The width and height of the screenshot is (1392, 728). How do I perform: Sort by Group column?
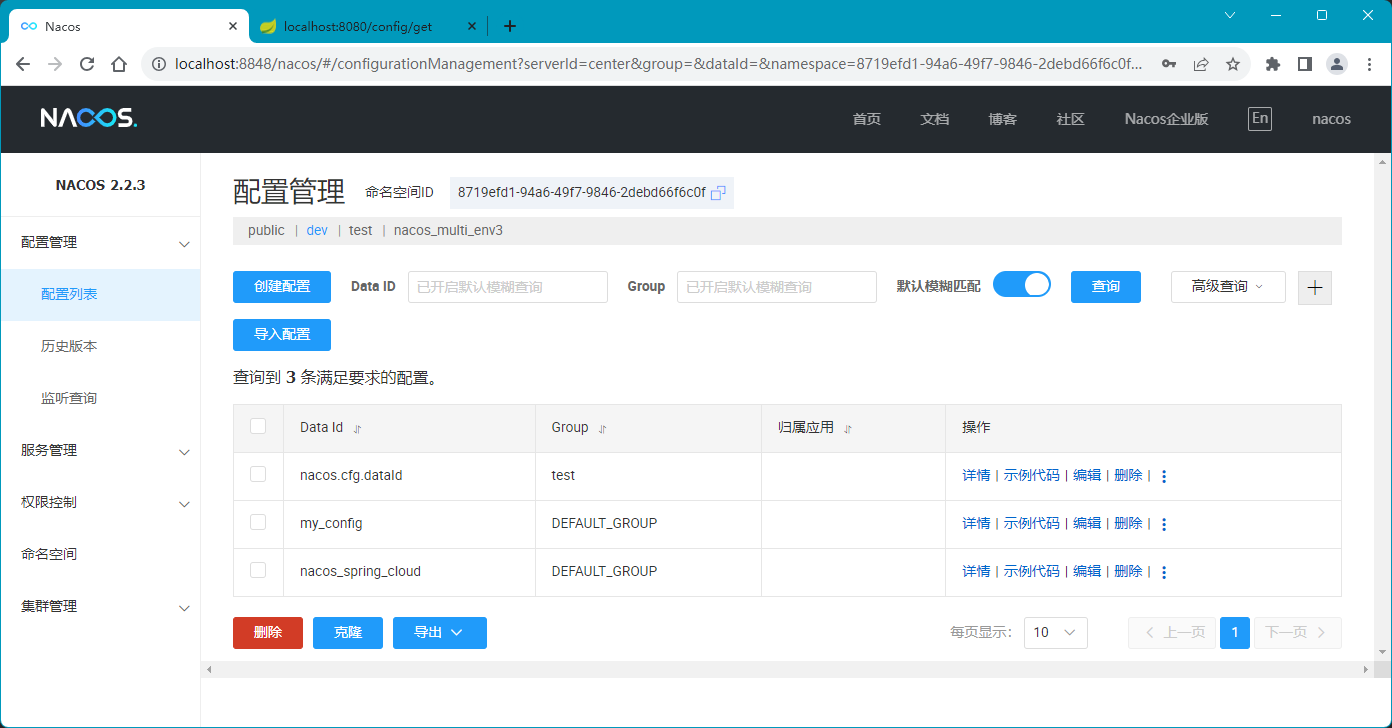pyautogui.click(x=602, y=428)
